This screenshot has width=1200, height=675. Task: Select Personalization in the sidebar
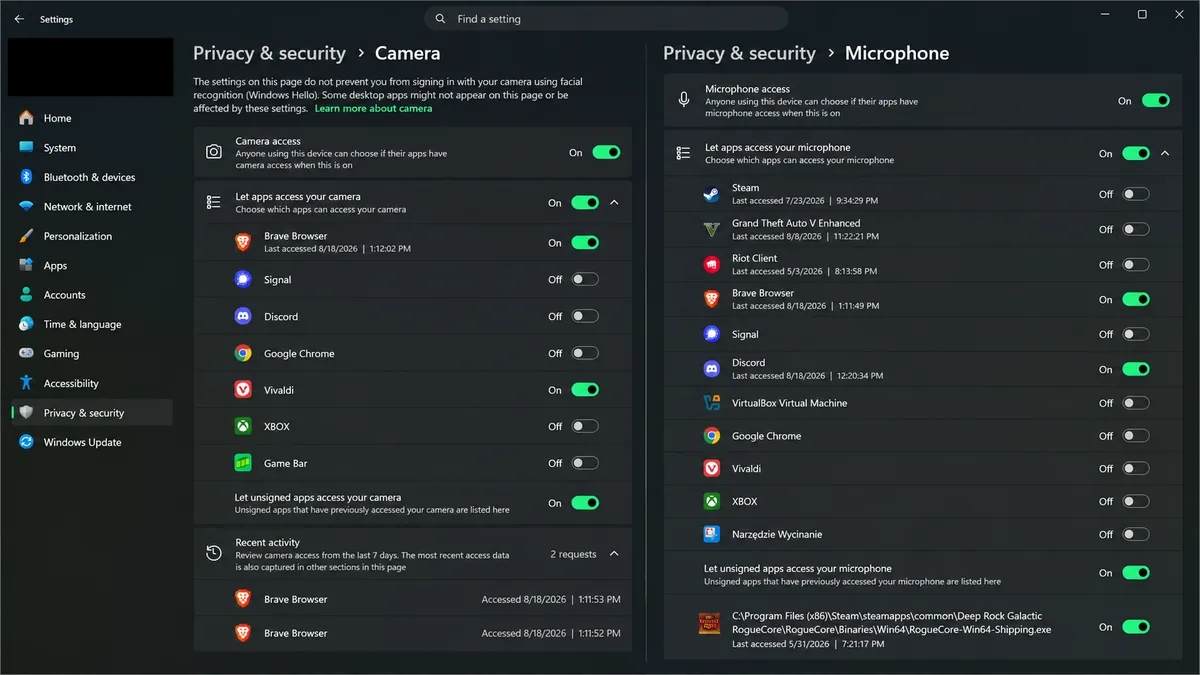point(91,236)
